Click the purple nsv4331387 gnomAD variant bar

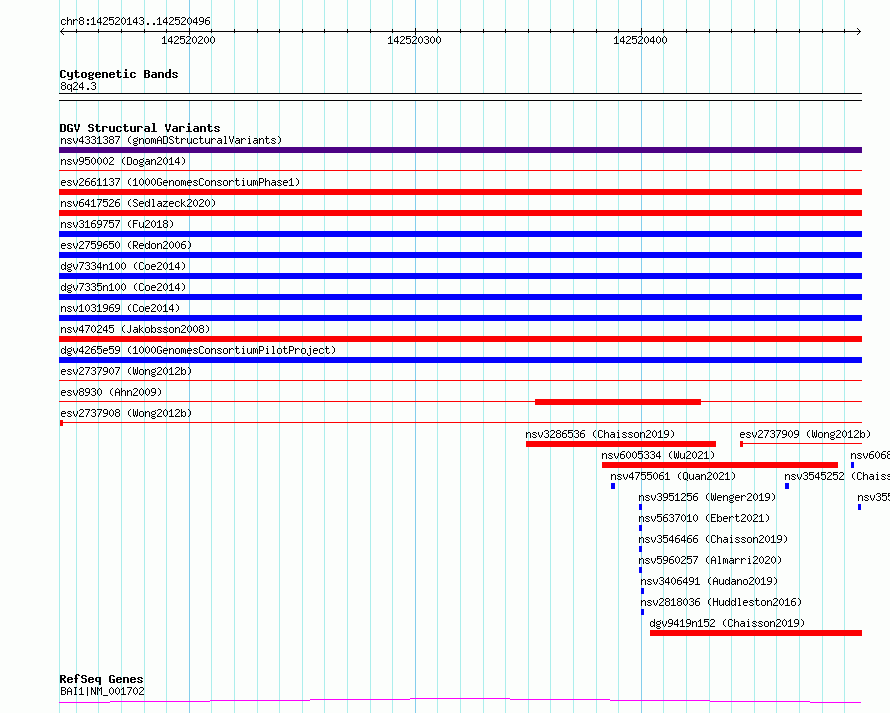(460, 150)
